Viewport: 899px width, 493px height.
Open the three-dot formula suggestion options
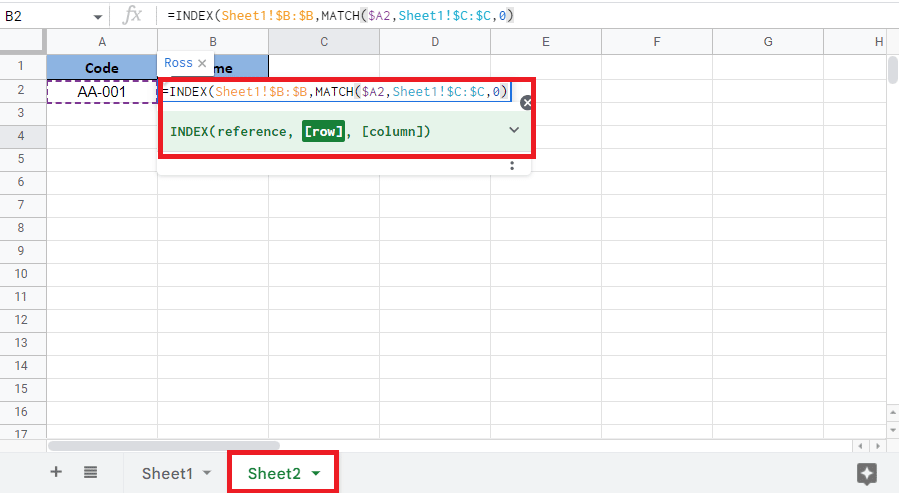pyautogui.click(x=512, y=166)
